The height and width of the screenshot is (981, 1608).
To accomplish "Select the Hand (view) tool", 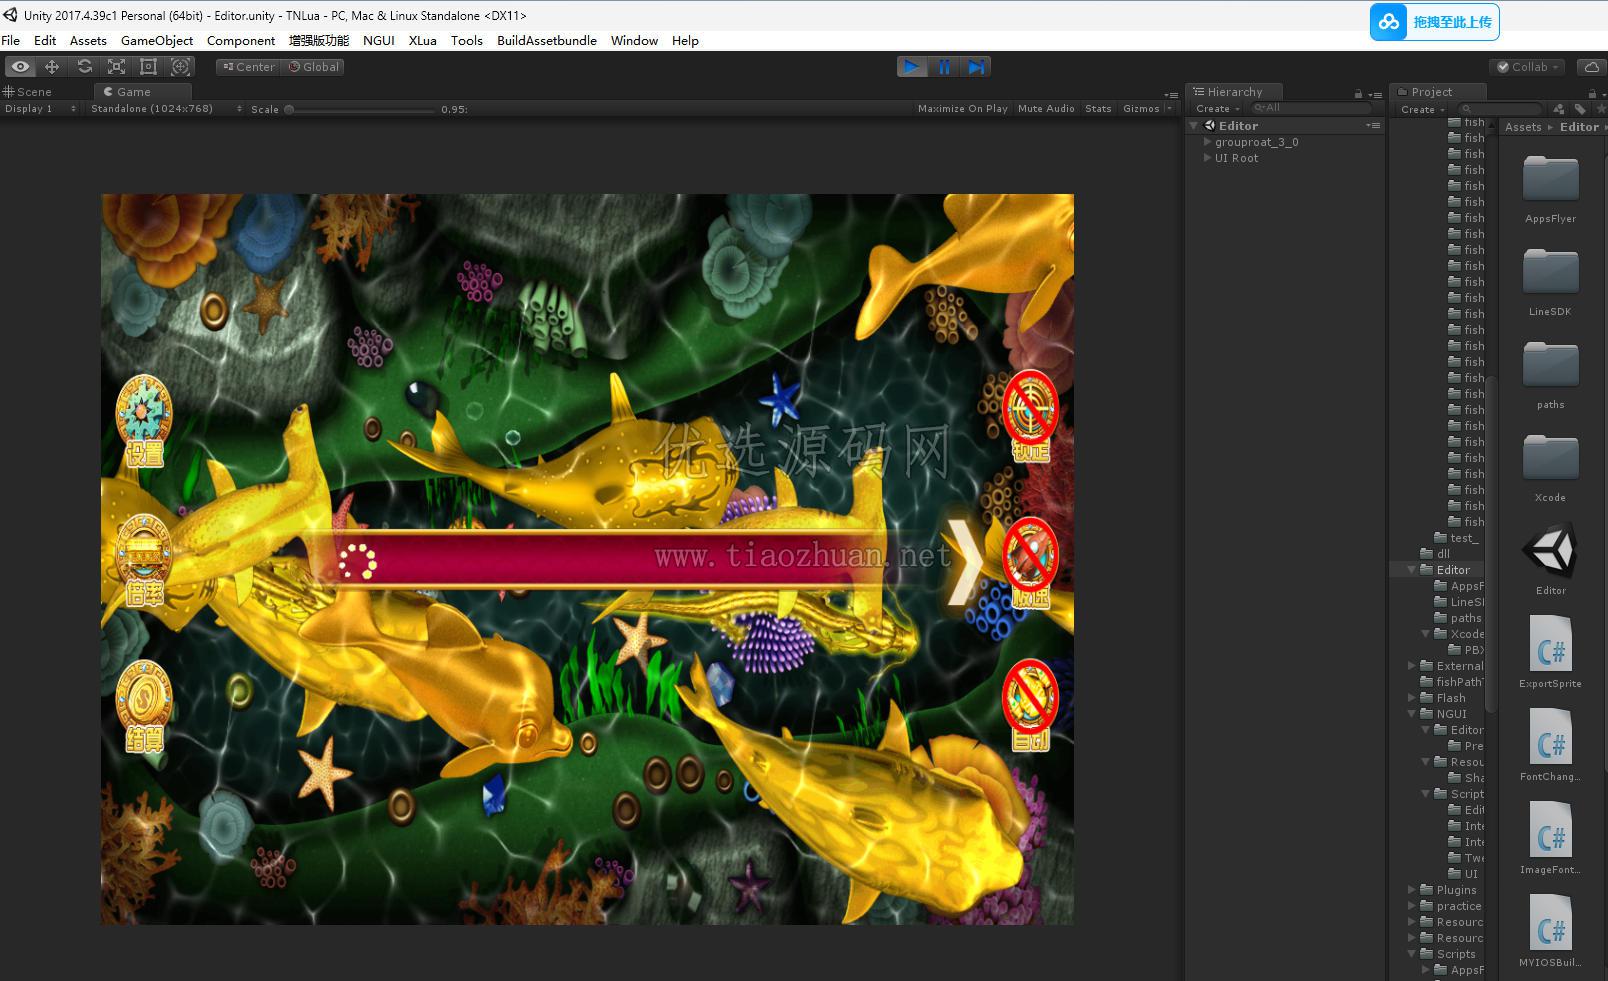I will [x=20, y=67].
